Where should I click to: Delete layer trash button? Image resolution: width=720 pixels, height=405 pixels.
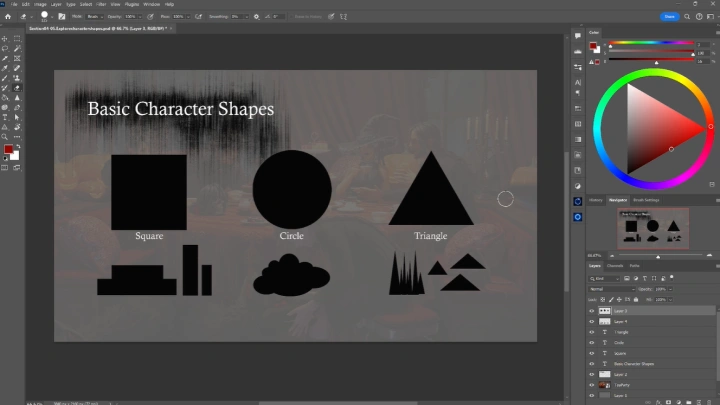[x=709, y=402]
